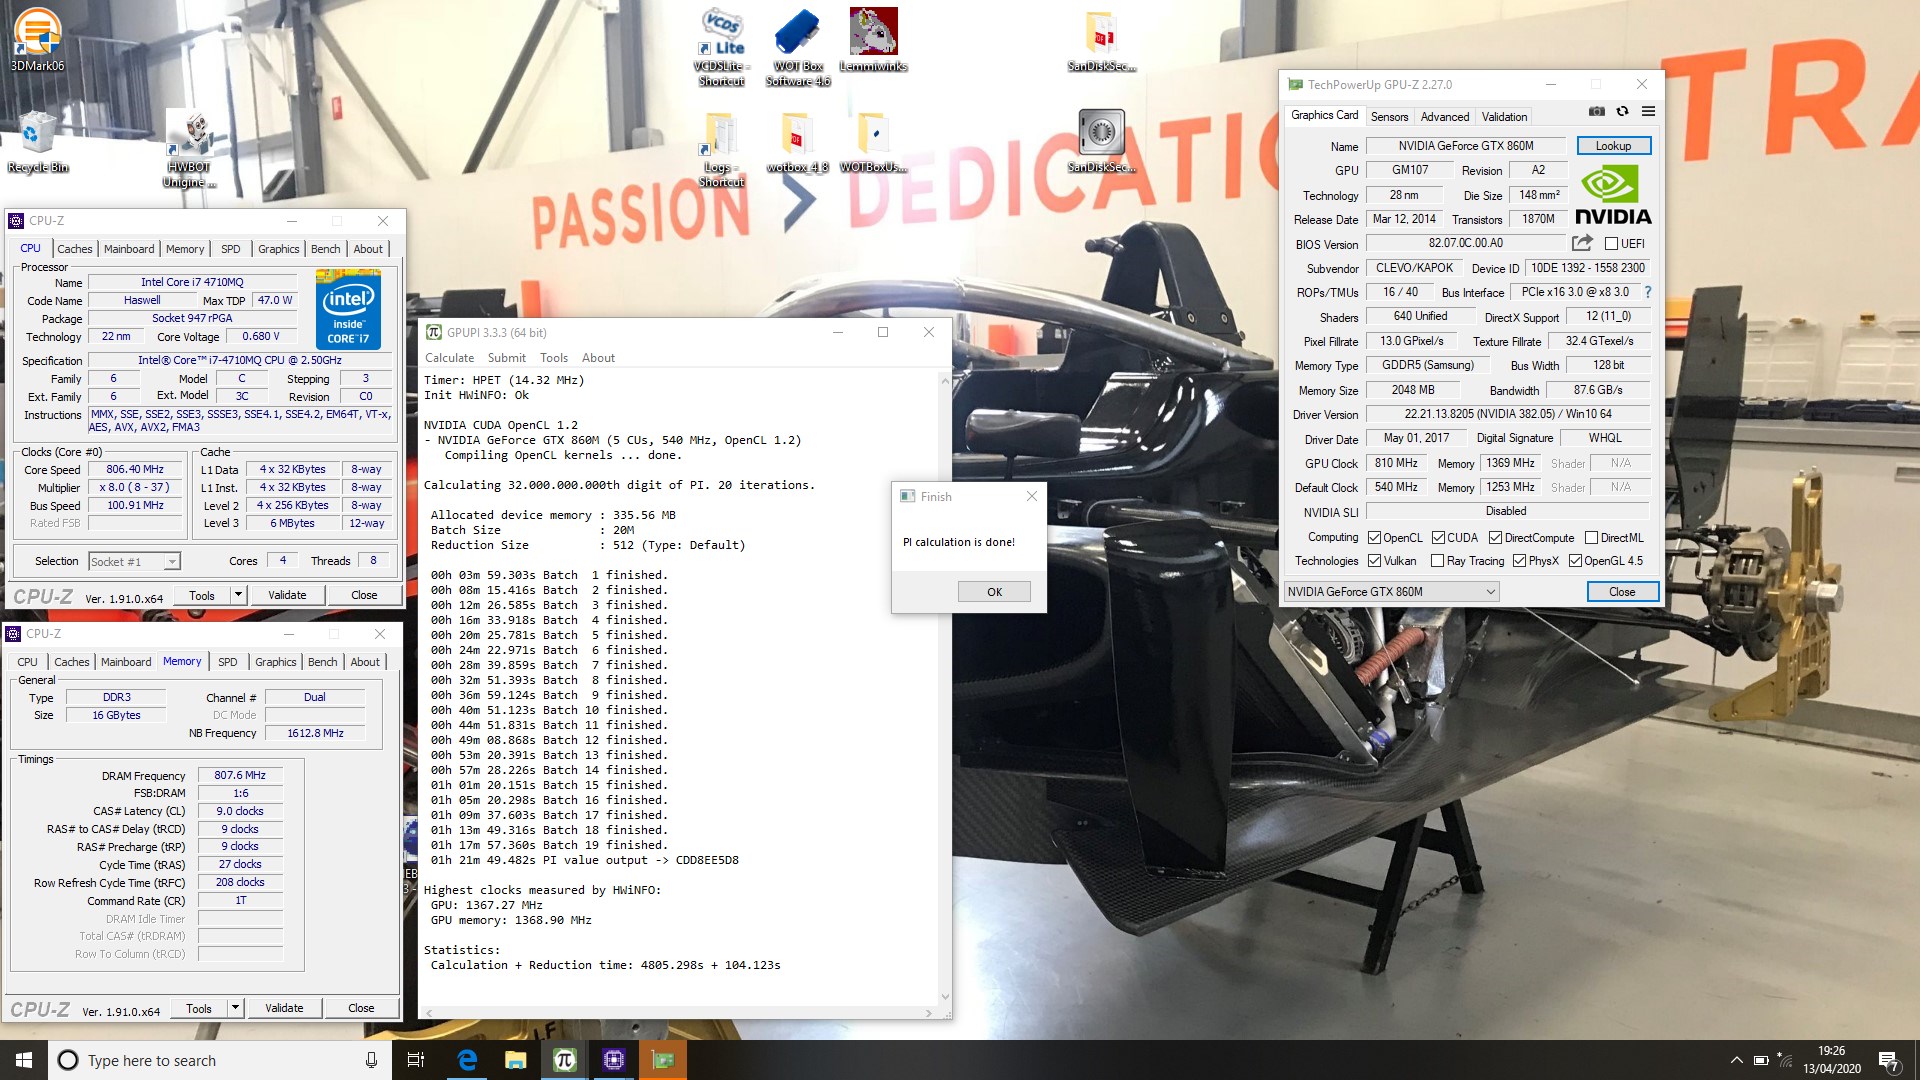The width and height of the screenshot is (1920, 1080).
Task: Click Tools button in upper CPU-Z window
Action: pos(202,595)
